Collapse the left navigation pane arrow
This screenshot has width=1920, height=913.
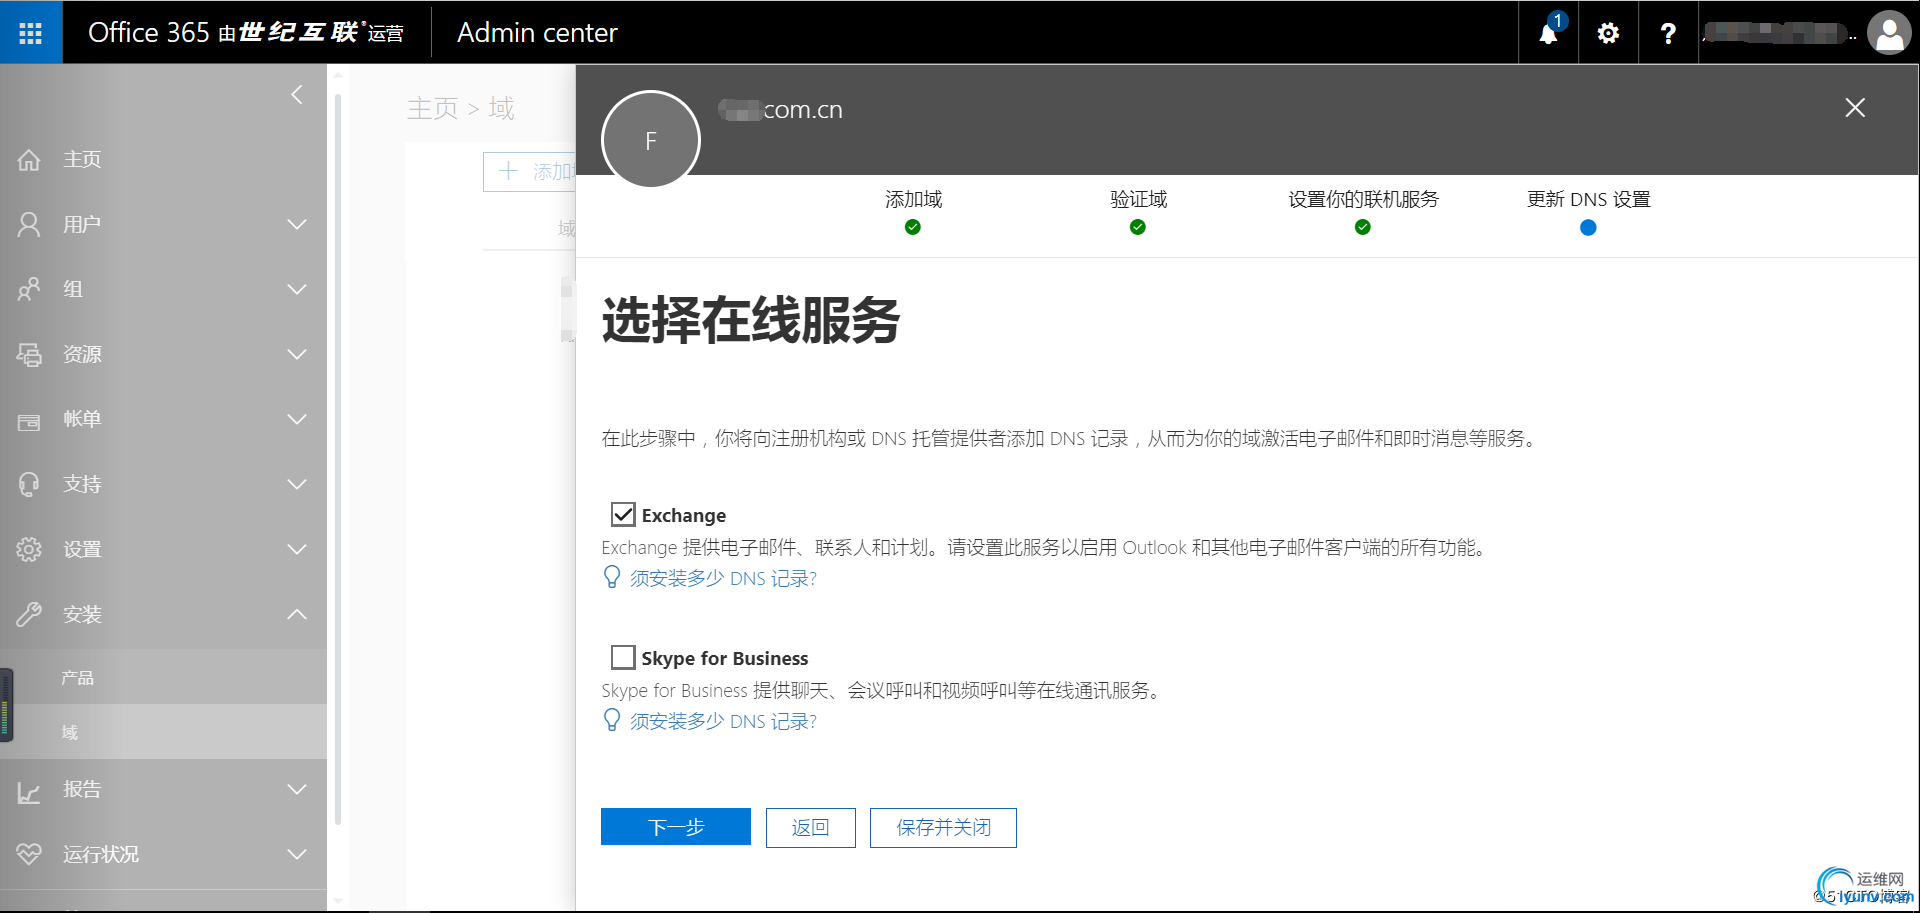(x=297, y=95)
